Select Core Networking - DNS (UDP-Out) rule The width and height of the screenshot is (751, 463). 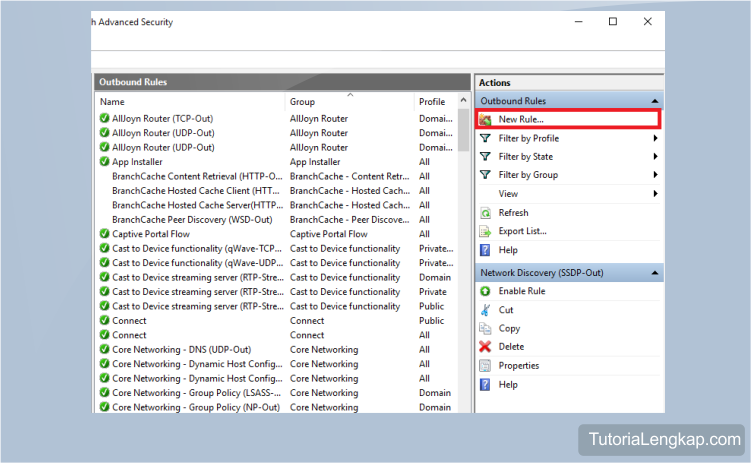click(x=276, y=349)
